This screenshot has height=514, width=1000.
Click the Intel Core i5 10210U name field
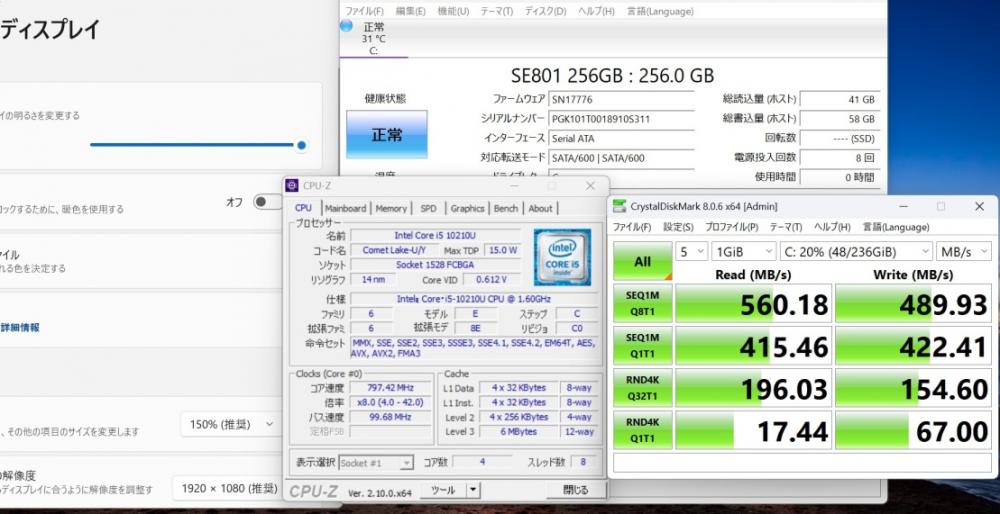[x=435, y=235]
